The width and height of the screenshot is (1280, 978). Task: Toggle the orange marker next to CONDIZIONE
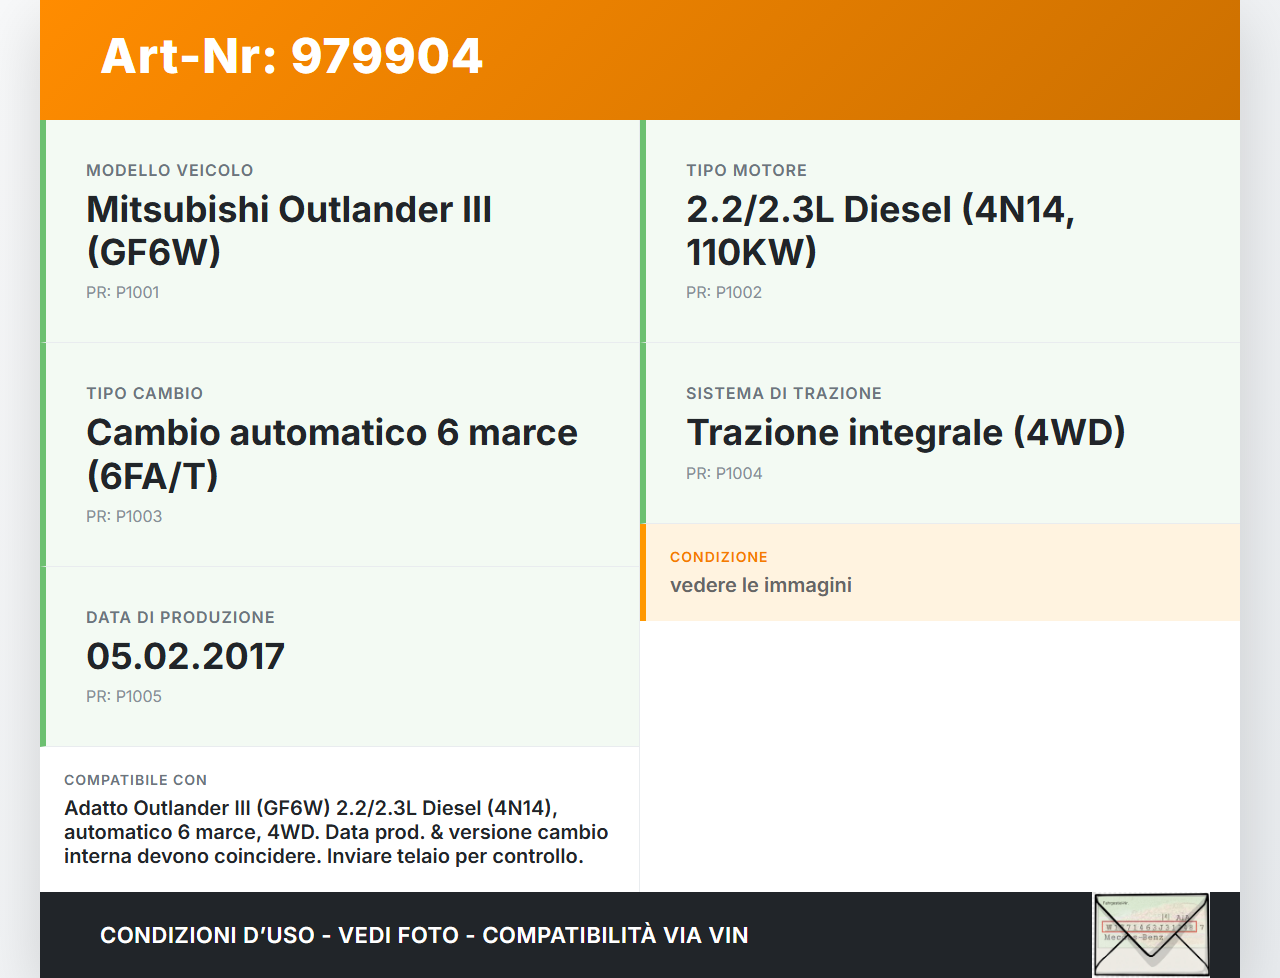click(x=643, y=572)
